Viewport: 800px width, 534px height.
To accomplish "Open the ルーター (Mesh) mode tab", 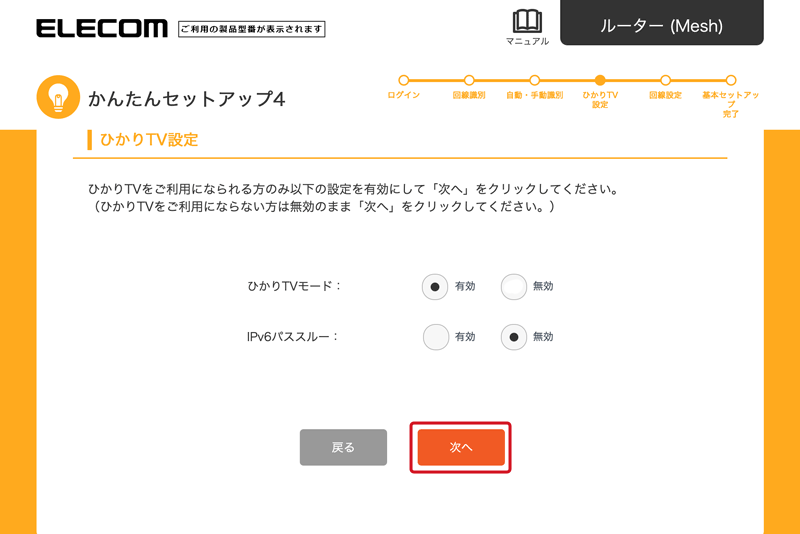I will pos(662,22).
